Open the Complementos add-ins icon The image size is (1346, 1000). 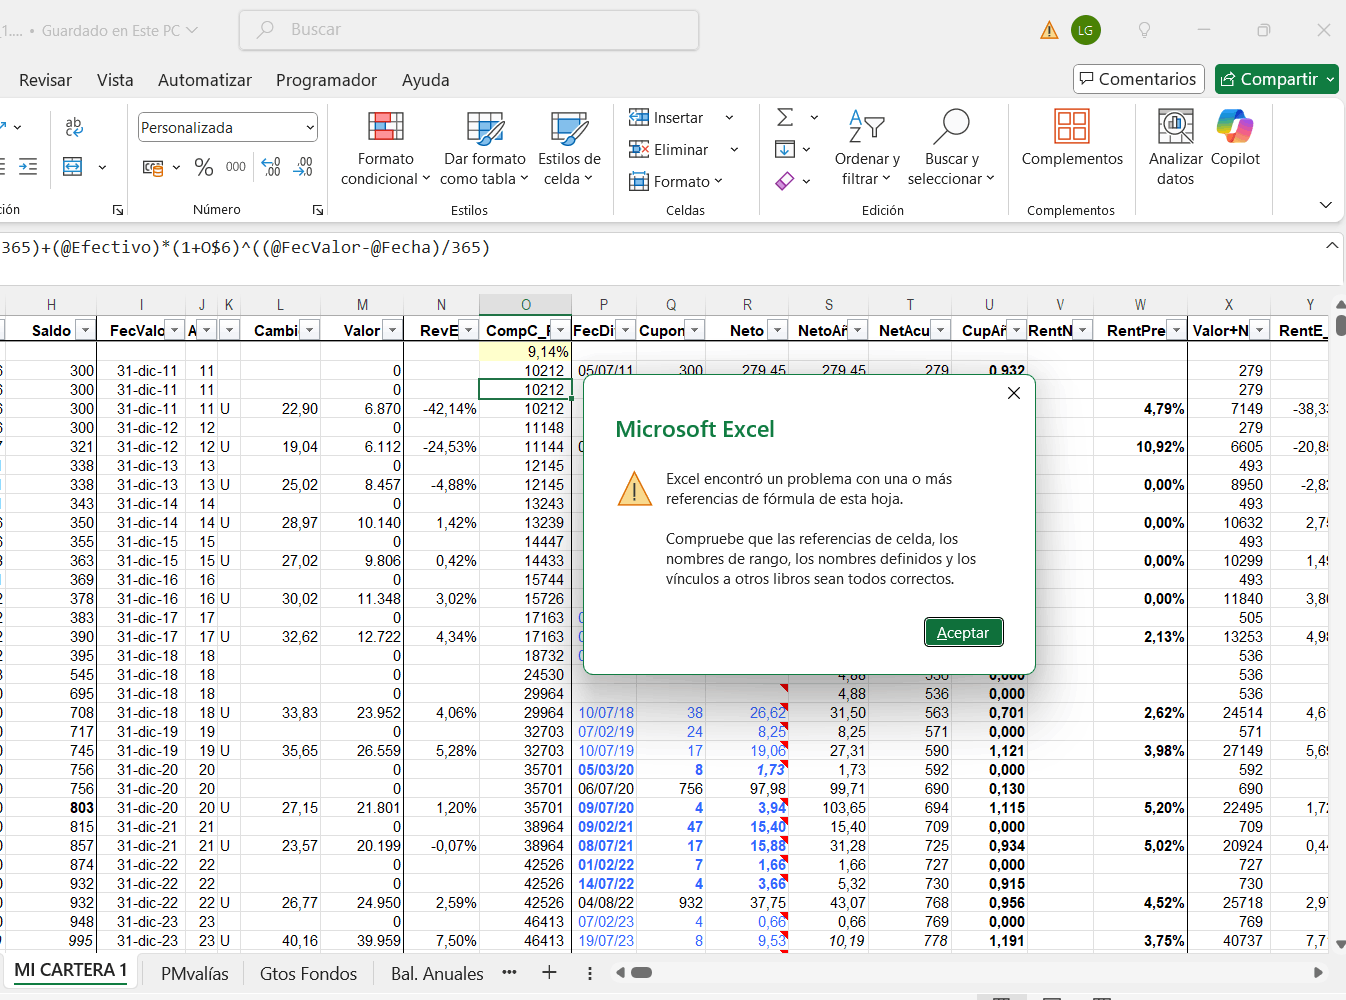point(1071,128)
